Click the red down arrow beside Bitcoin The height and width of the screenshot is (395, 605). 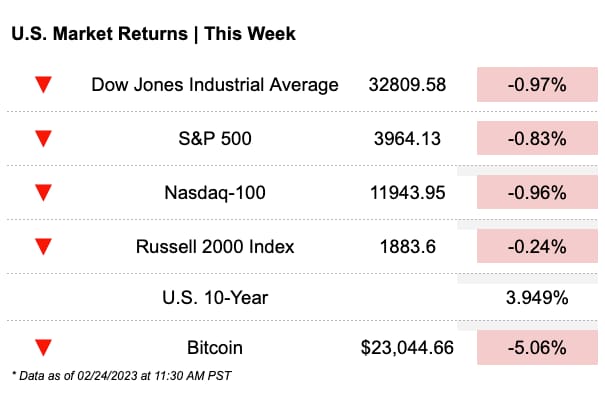coord(43,348)
